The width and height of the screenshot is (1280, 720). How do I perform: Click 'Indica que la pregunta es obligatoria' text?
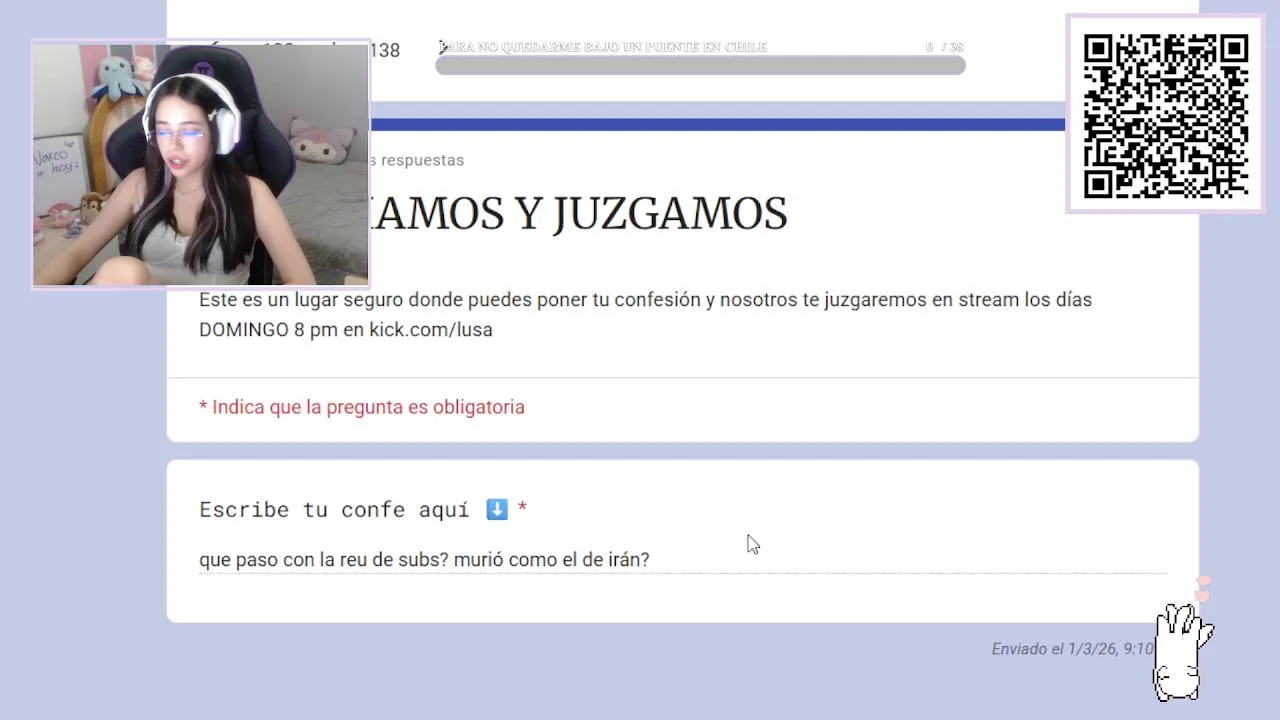[368, 407]
